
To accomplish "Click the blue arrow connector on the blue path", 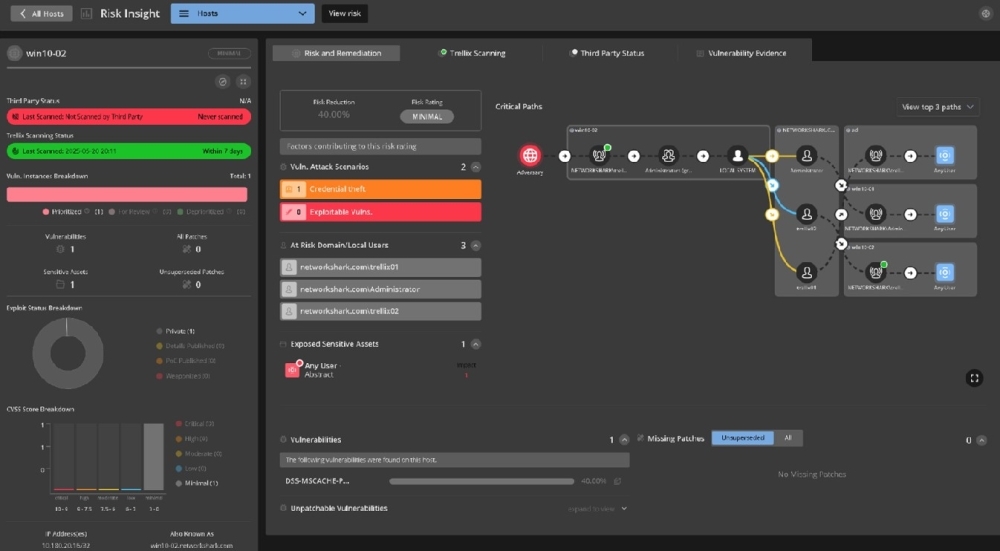I will 772,185.
